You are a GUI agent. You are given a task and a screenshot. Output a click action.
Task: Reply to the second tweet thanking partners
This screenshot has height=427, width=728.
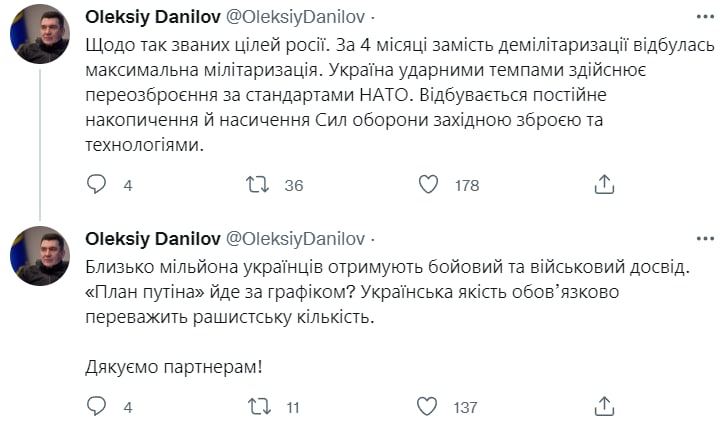[97, 406]
